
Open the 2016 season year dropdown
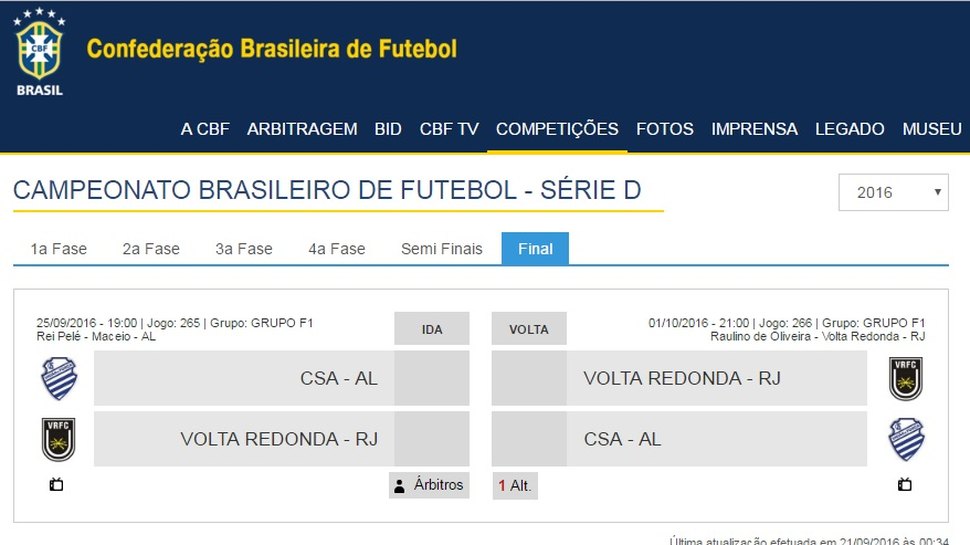pyautogui.click(x=893, y=192)
